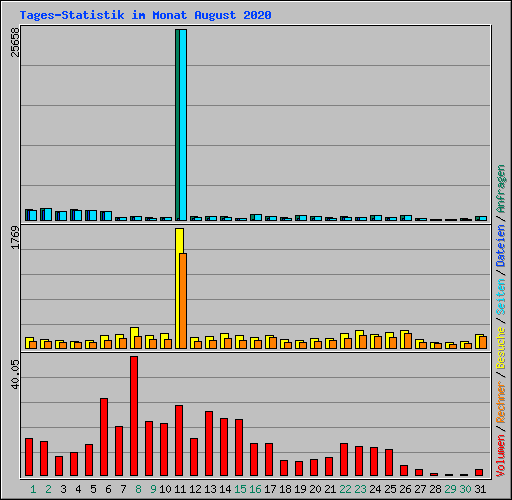The height and width of the screenshot is (500, 512).
Task: Click the red Volumen bar for day 13
Action: tap(209, 444)
